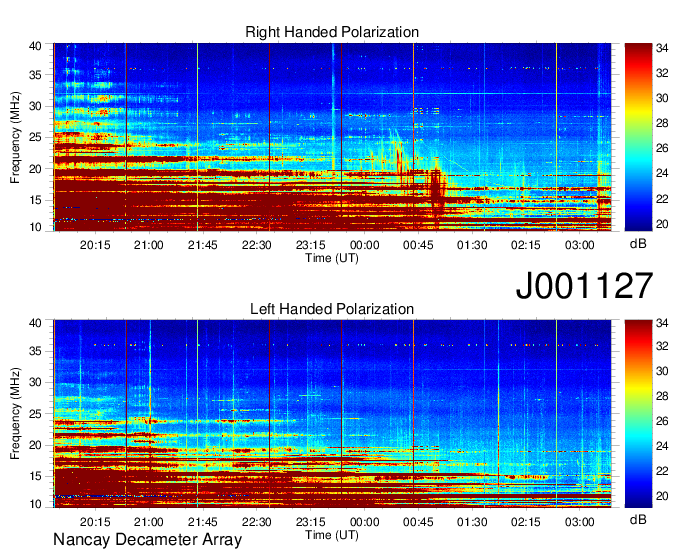
Task: Click the 30 MHz tick of Right Handed plot
Action: [x=35, y=106]
